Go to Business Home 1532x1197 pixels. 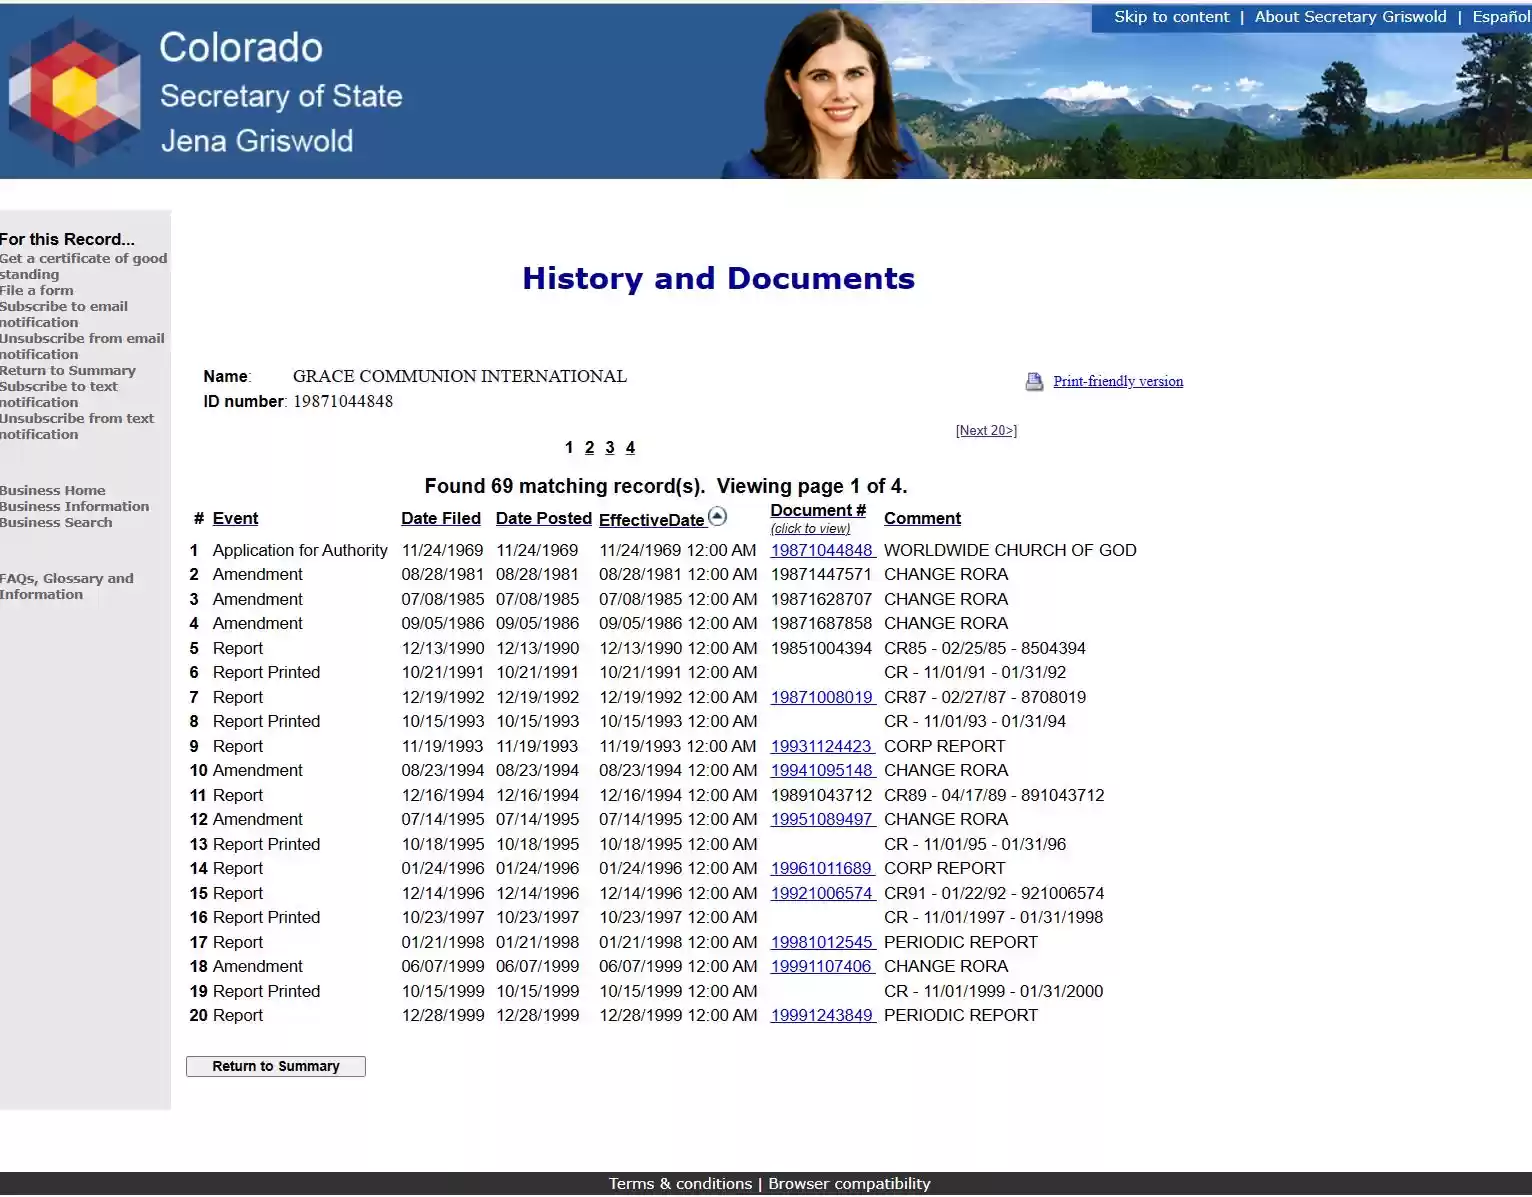pyautogui.click(x=53, y=490)
